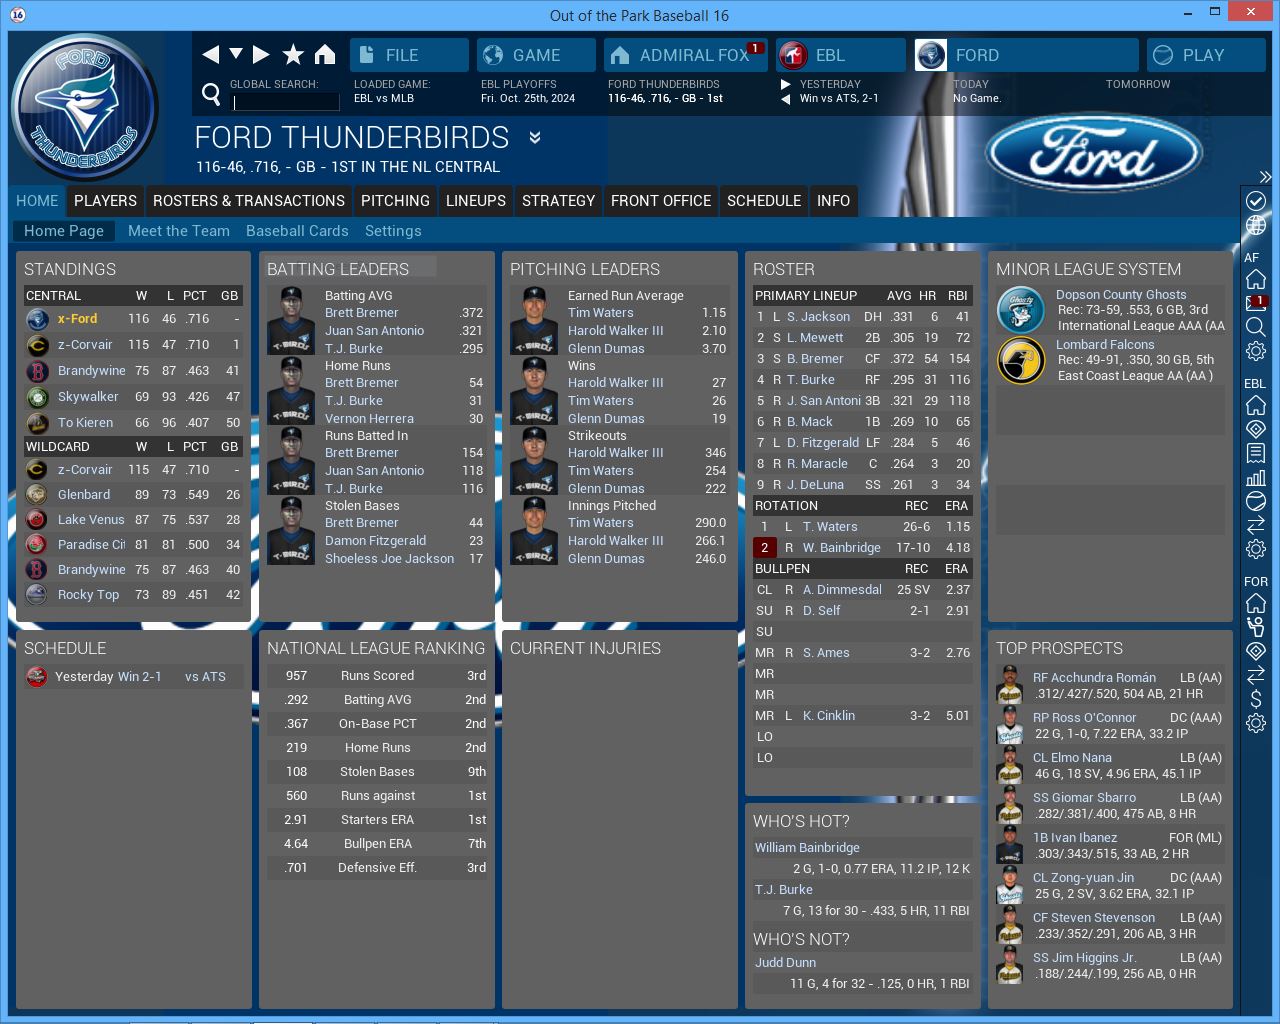The width and height of the screenshot is (1280, 1024).
Task: Open the EBL section settings gear
Action: 1256,549
